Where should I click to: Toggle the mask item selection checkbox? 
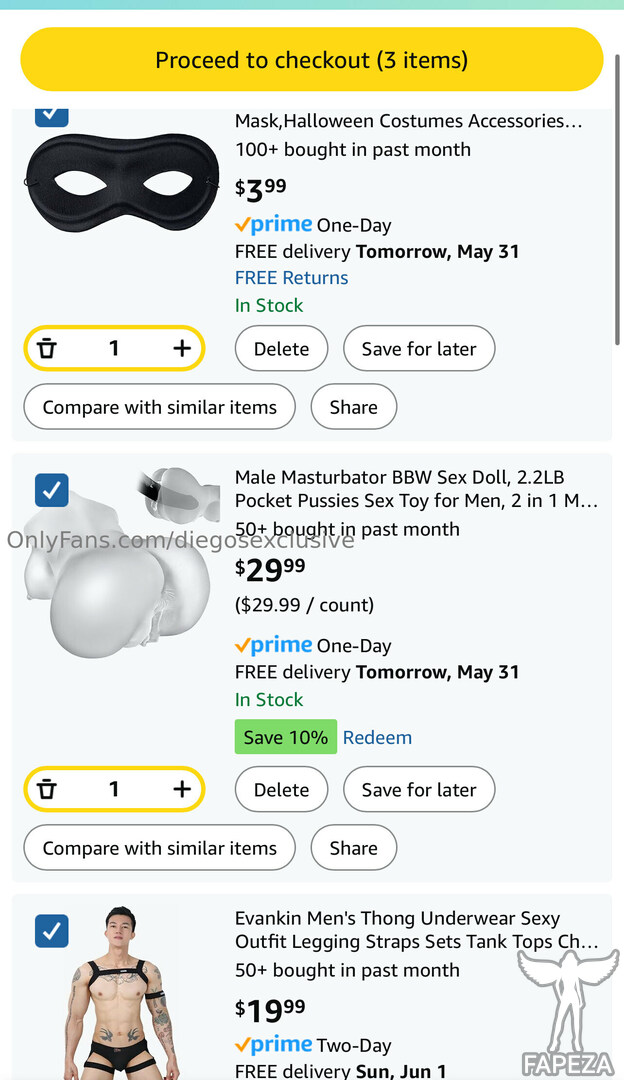(x=51, y=112)
